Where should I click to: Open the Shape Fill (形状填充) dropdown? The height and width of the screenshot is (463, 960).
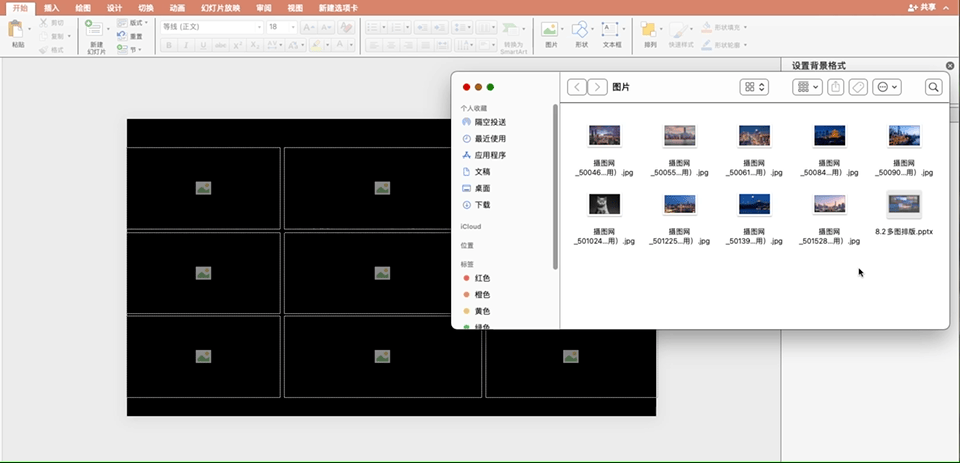(x=745, y=28)
